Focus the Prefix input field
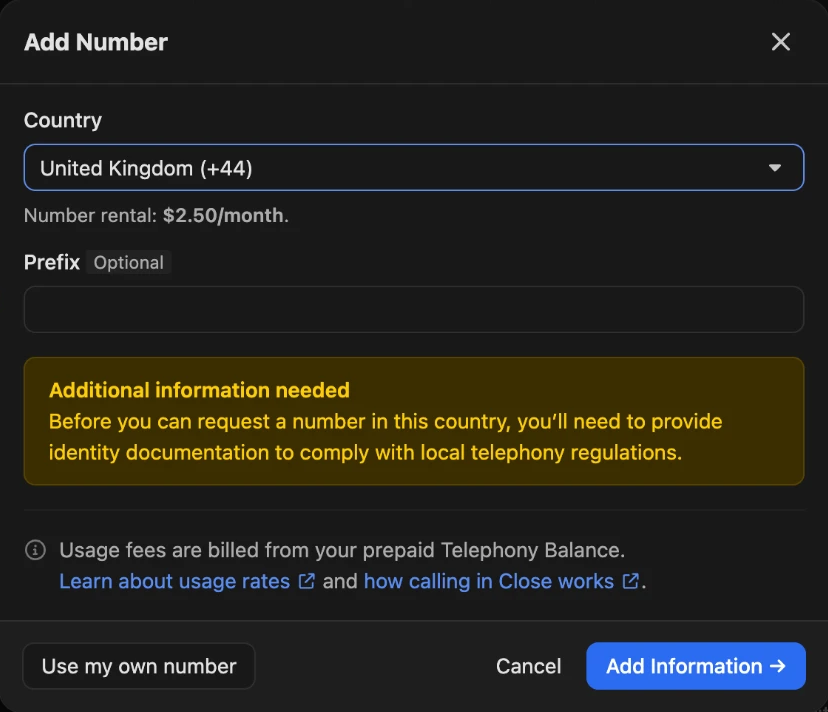 pyautogui.click(x=413, y=309)
